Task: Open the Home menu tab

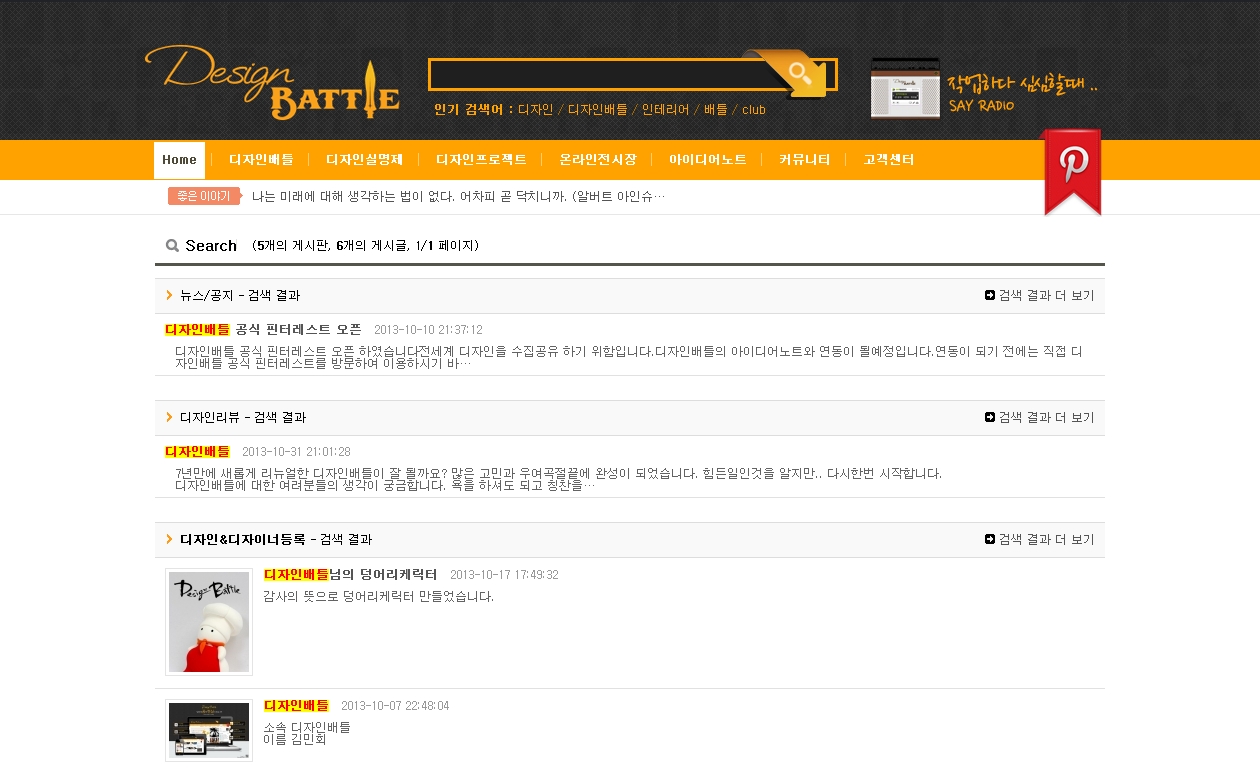Action: pos(179,160)
